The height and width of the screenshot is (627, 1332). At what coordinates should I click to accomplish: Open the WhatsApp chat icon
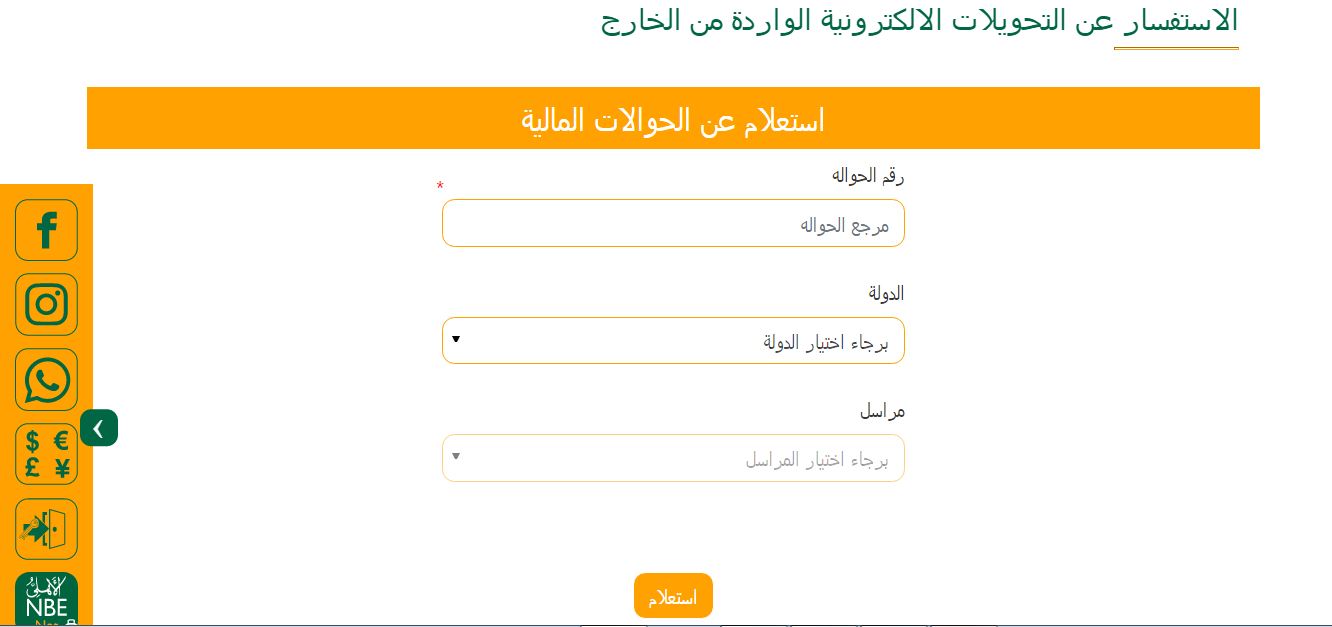click(x=46, y=379)
